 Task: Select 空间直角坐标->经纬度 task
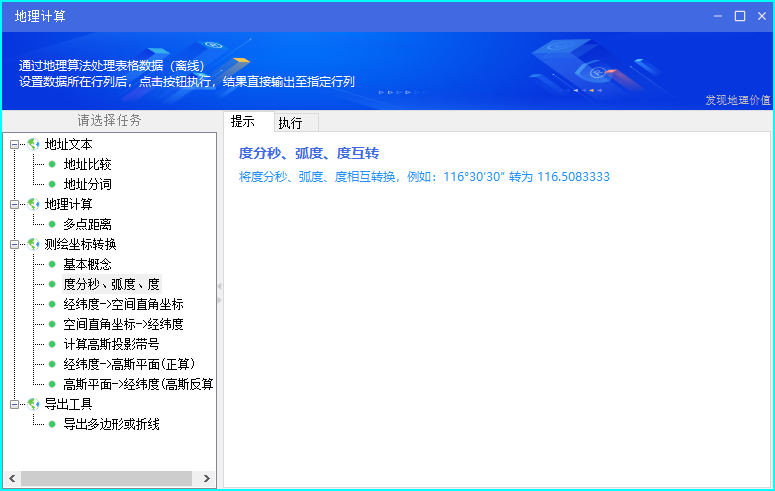pyautogui.click(x=124, y=324)
